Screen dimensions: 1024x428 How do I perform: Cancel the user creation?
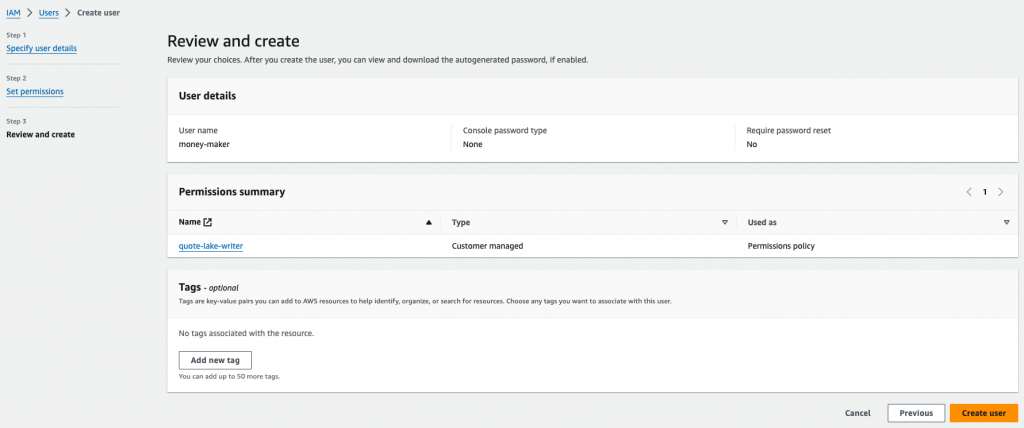tap(857, 413)
